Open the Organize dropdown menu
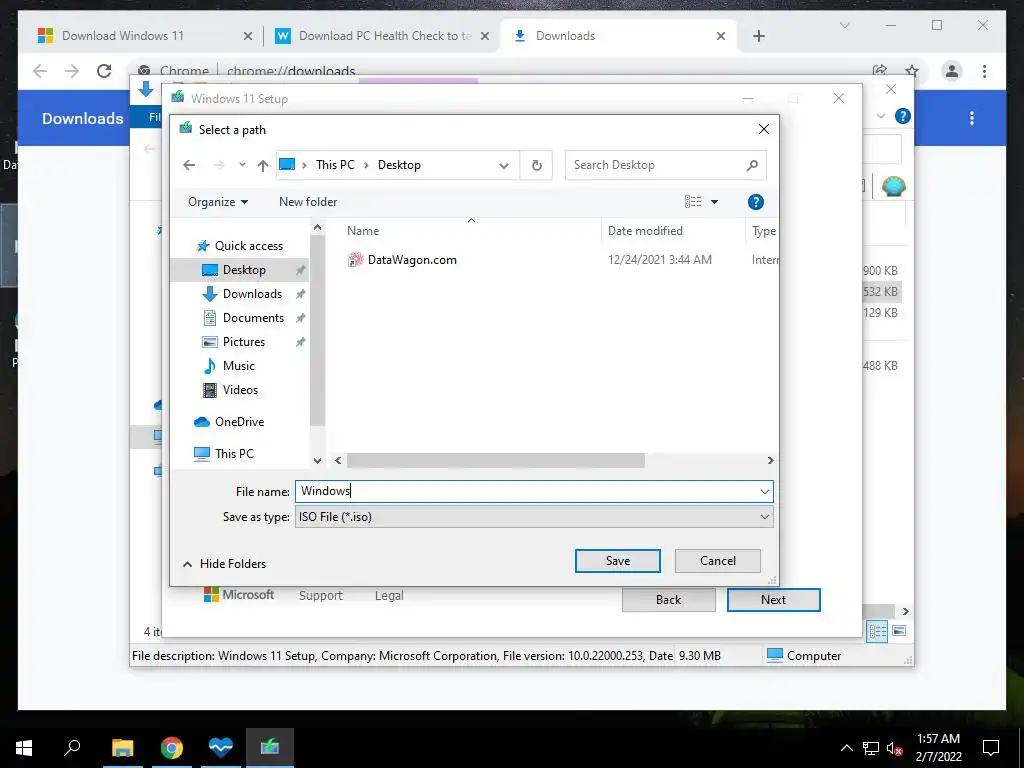This screenshot has width=1024, height=768. pyautogui.click(x=218, y=202)
